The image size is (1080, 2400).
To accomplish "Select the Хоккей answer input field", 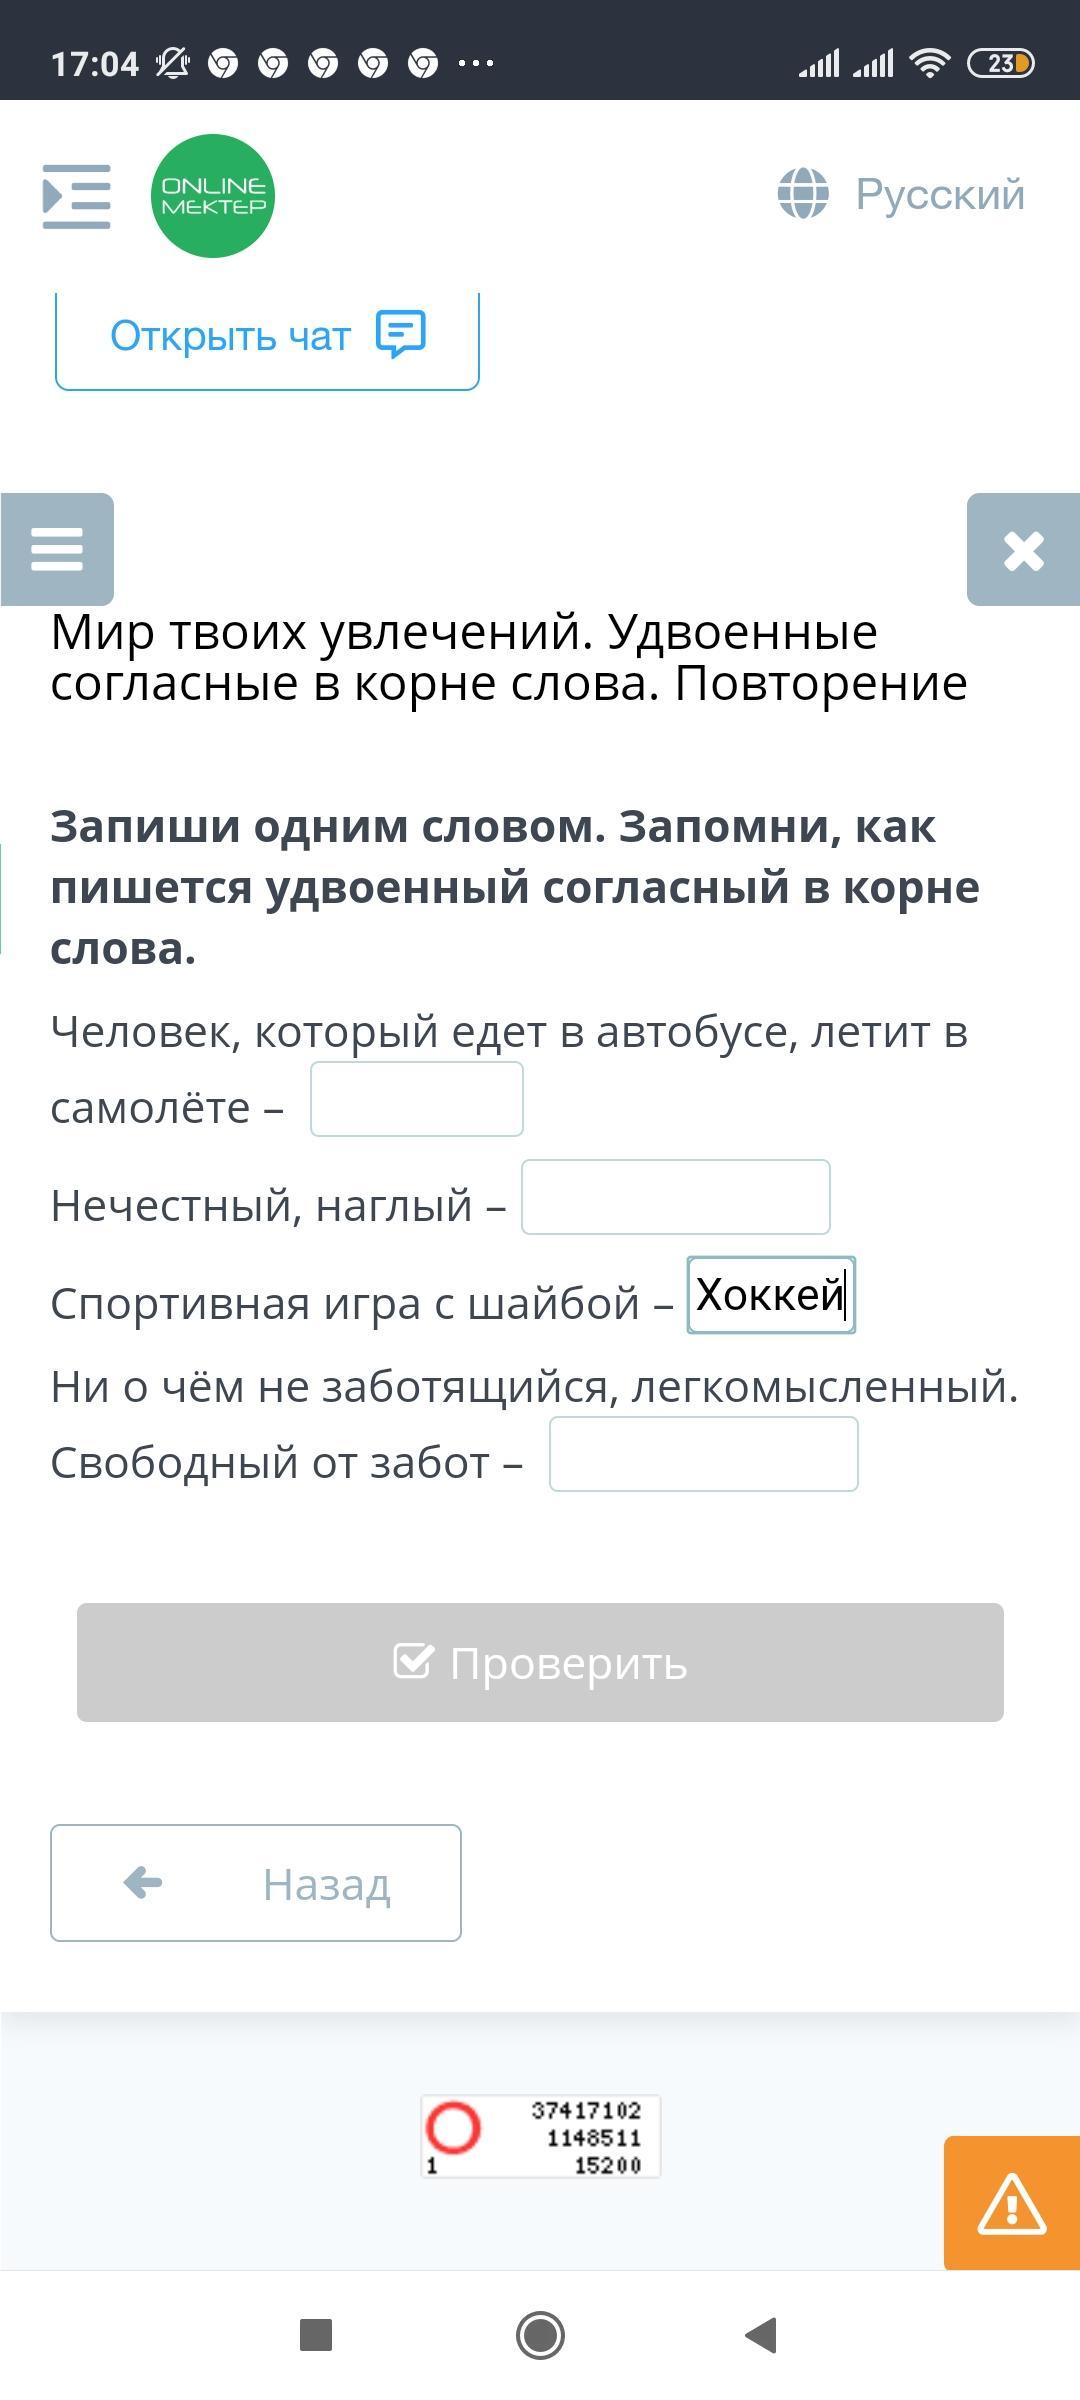I will 771,1295.
